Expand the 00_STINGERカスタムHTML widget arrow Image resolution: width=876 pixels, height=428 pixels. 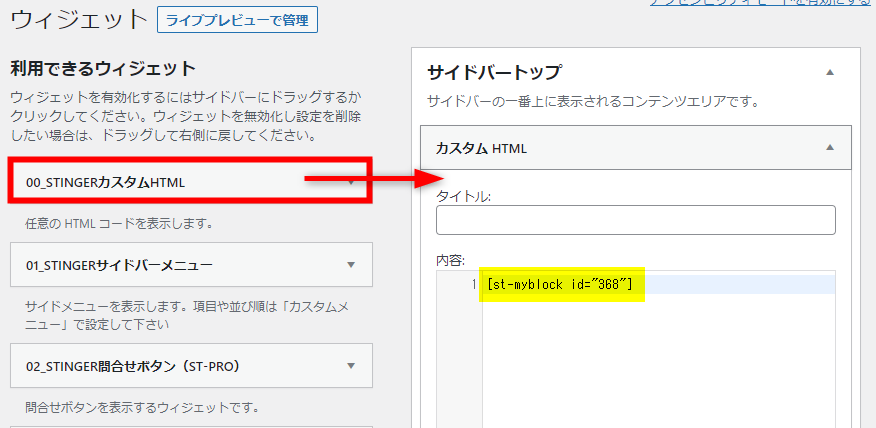(350, 182)
